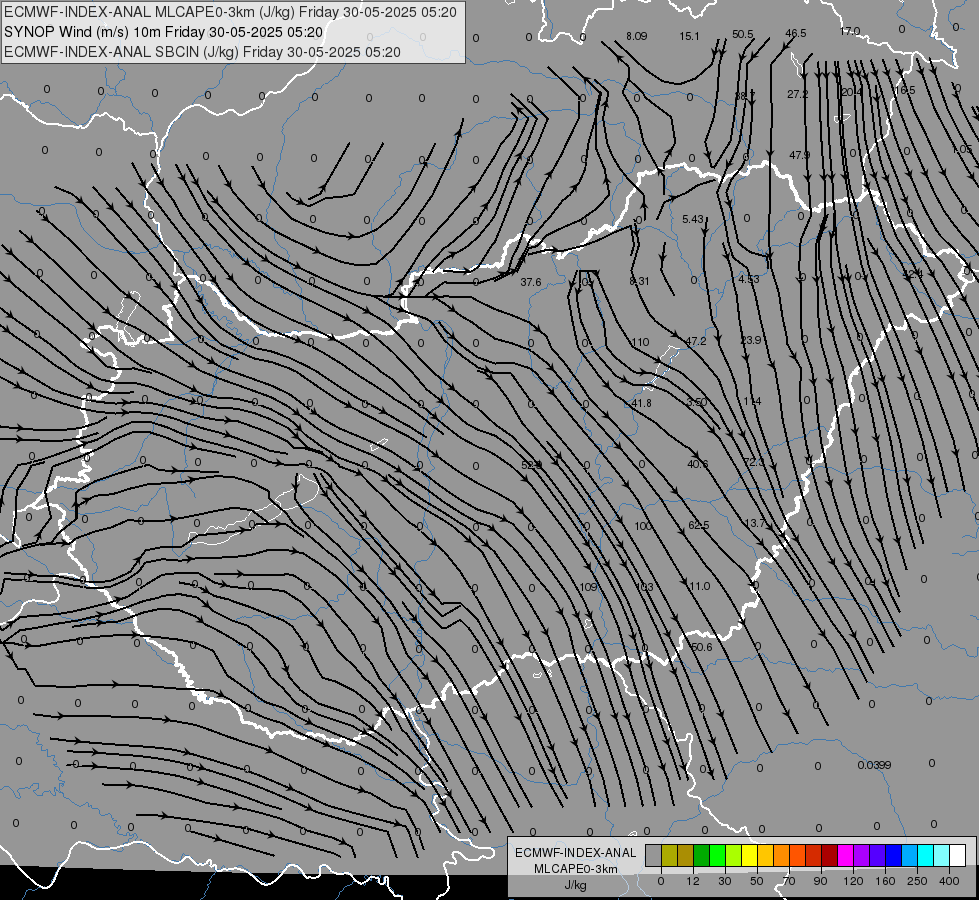Click the map value 50.5
The width and height of the screenshot is (979, 900).
[743, 34]
